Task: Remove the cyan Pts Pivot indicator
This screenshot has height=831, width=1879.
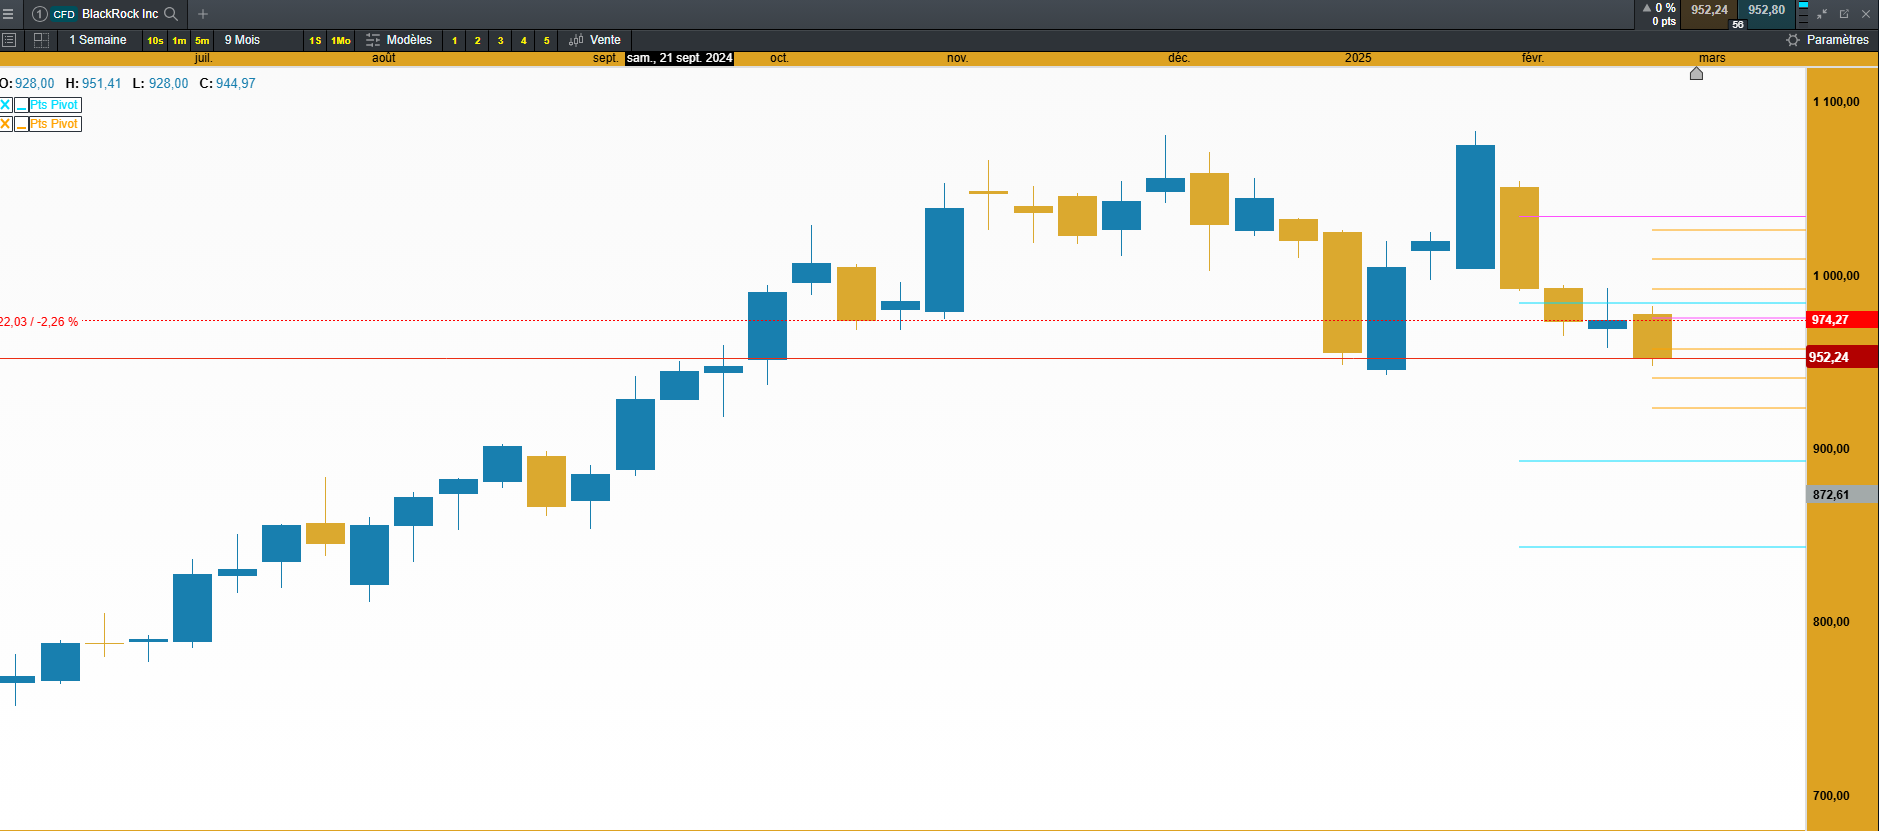Action: (x=6, y=105)
